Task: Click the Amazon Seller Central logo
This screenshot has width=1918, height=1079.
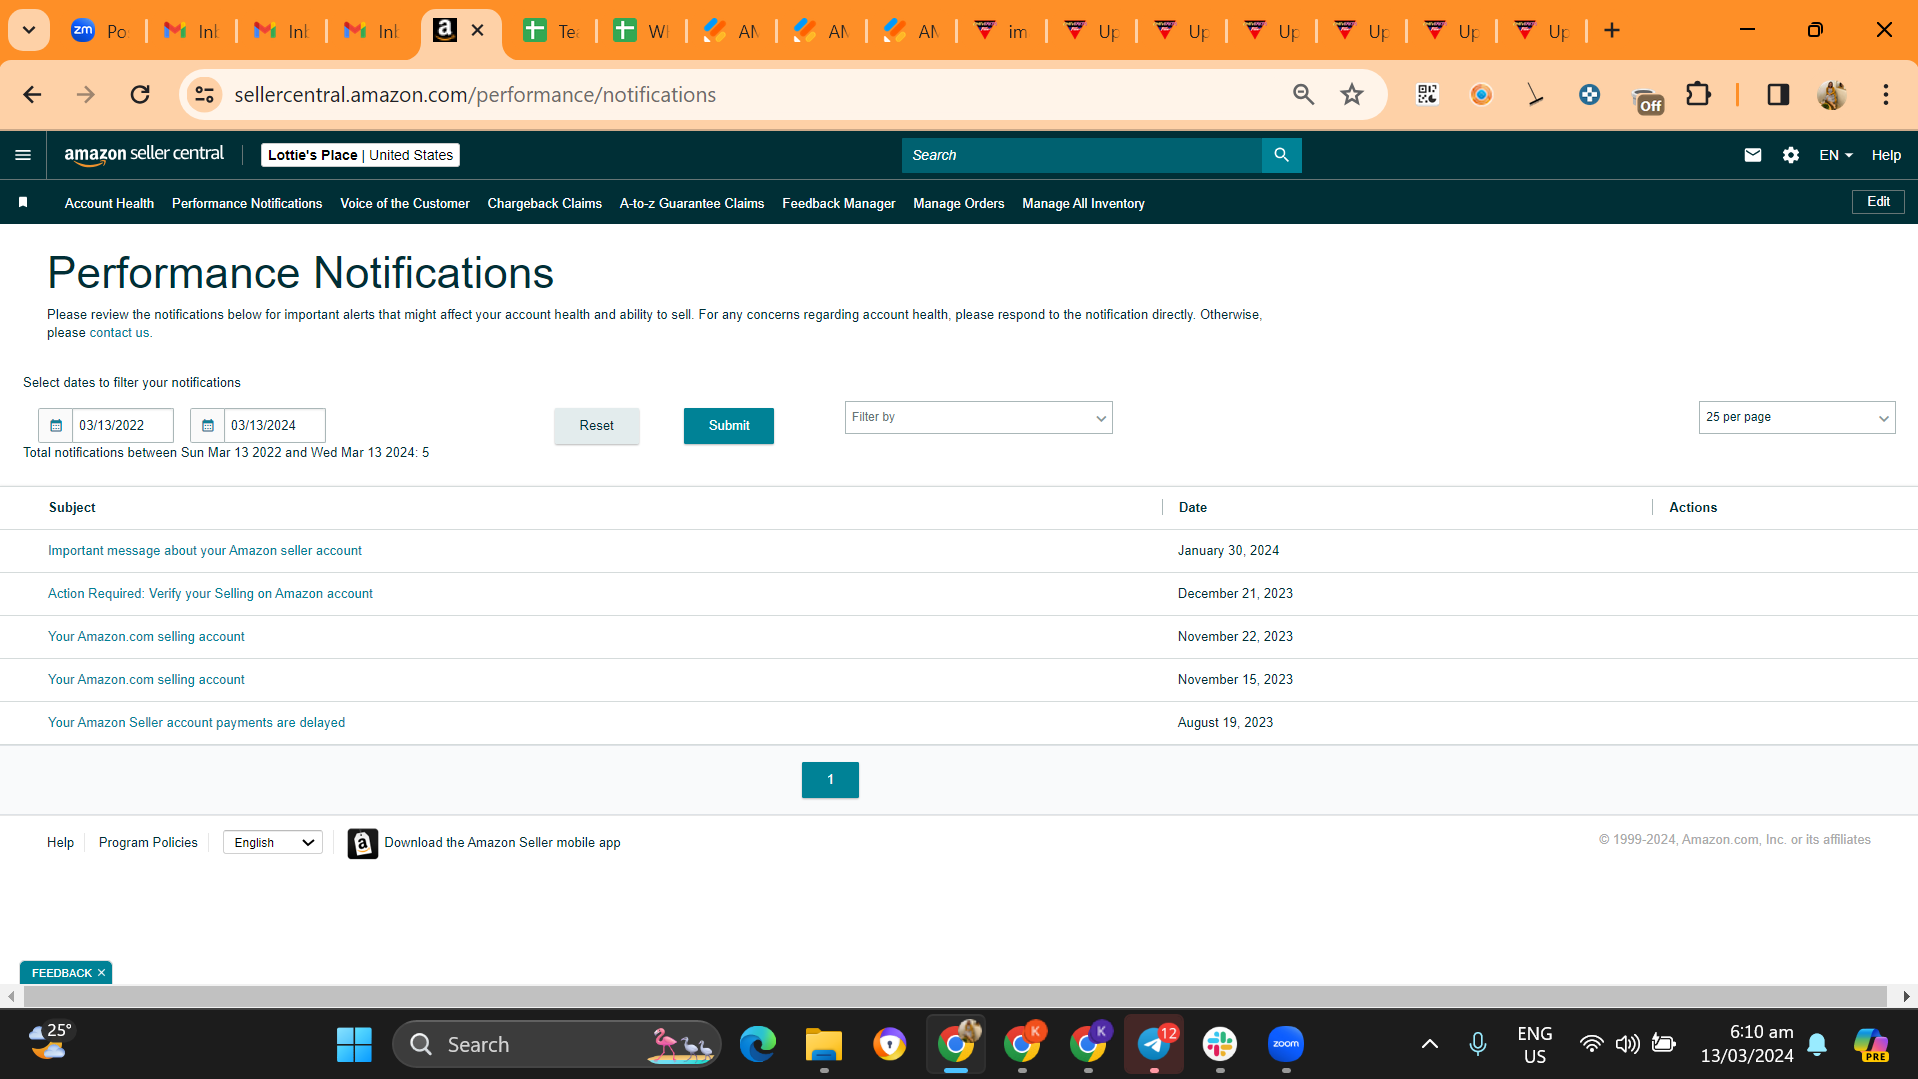Action: tap(144, 155)
